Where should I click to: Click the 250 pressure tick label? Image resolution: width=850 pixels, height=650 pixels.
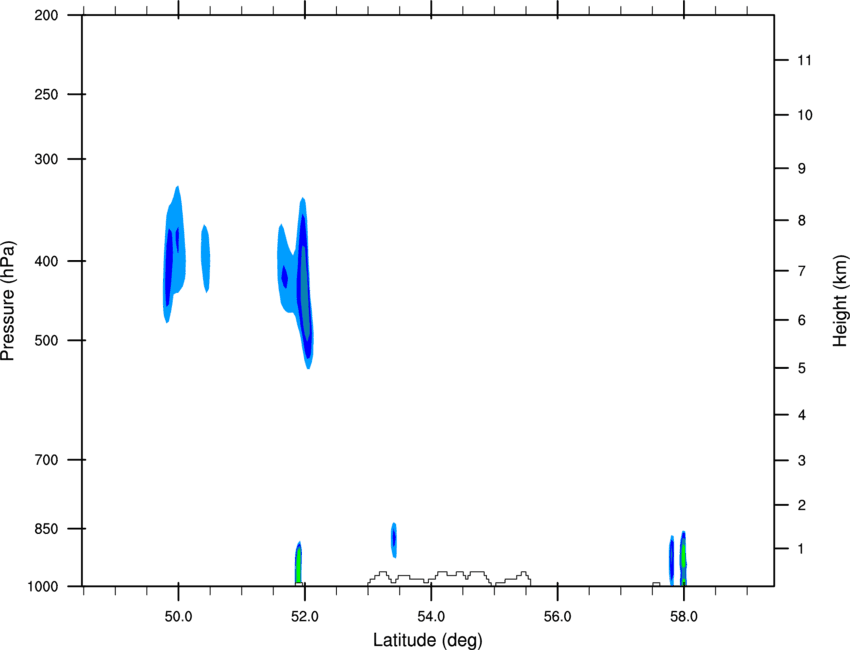click(46, 94)
